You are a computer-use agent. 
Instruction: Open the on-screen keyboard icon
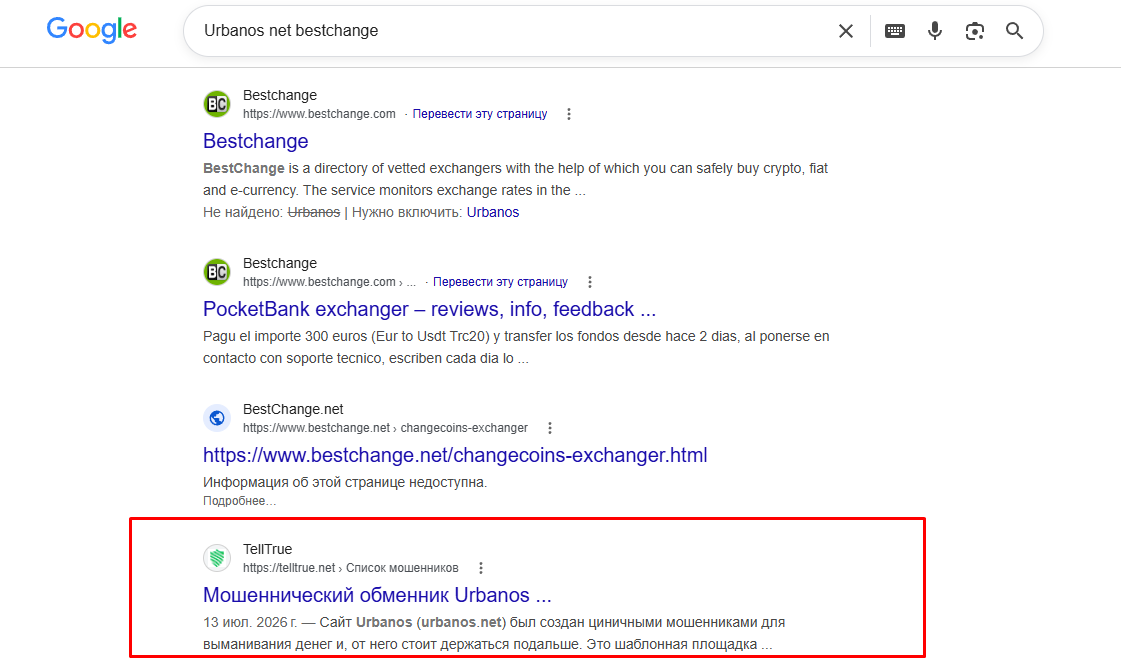[894, 31]
